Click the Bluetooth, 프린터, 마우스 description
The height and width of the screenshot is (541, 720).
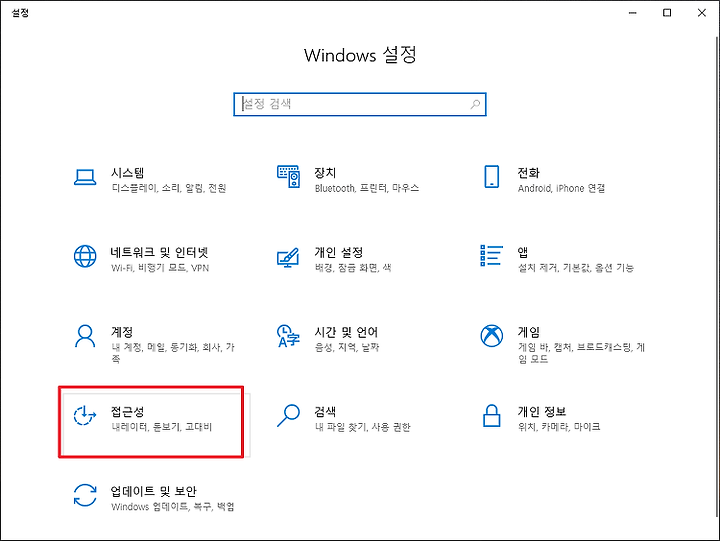tap(367, 188)
